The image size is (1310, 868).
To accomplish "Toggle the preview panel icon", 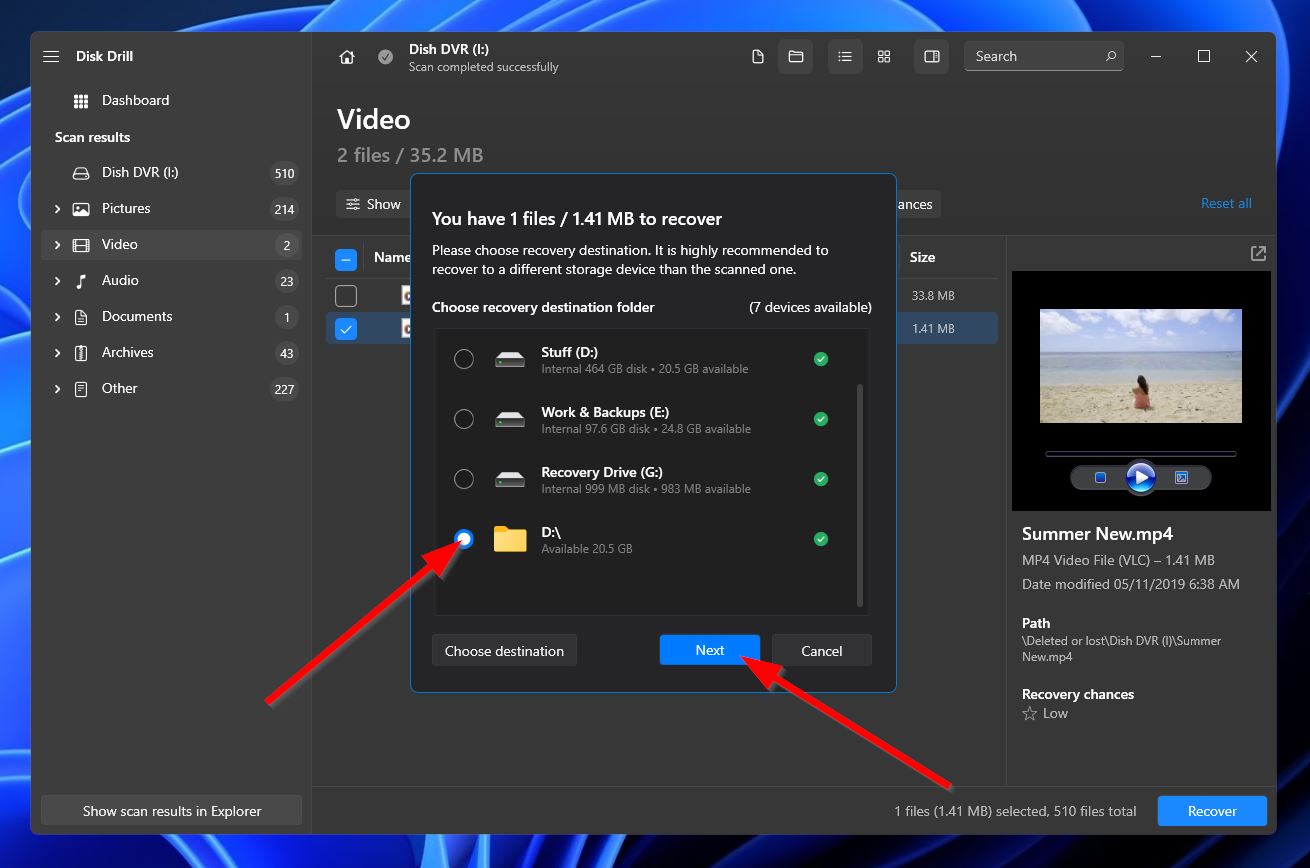I will pos(932,57).
